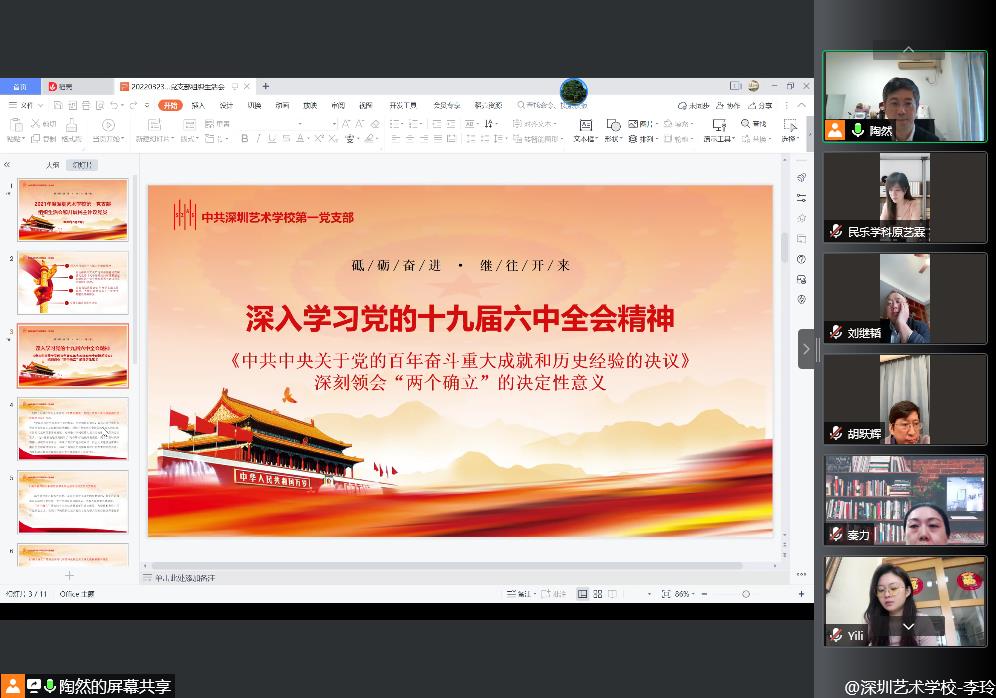
Task: Select slide 4 thumbnail
Action: click(72, 429)
